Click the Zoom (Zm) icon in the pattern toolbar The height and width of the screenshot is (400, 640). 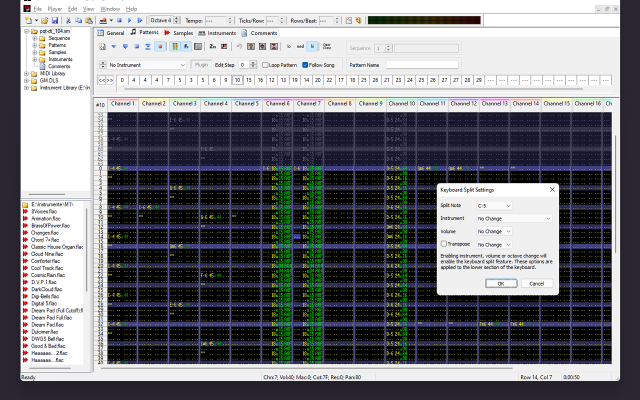pyautogui.click(x=213, y=47)
